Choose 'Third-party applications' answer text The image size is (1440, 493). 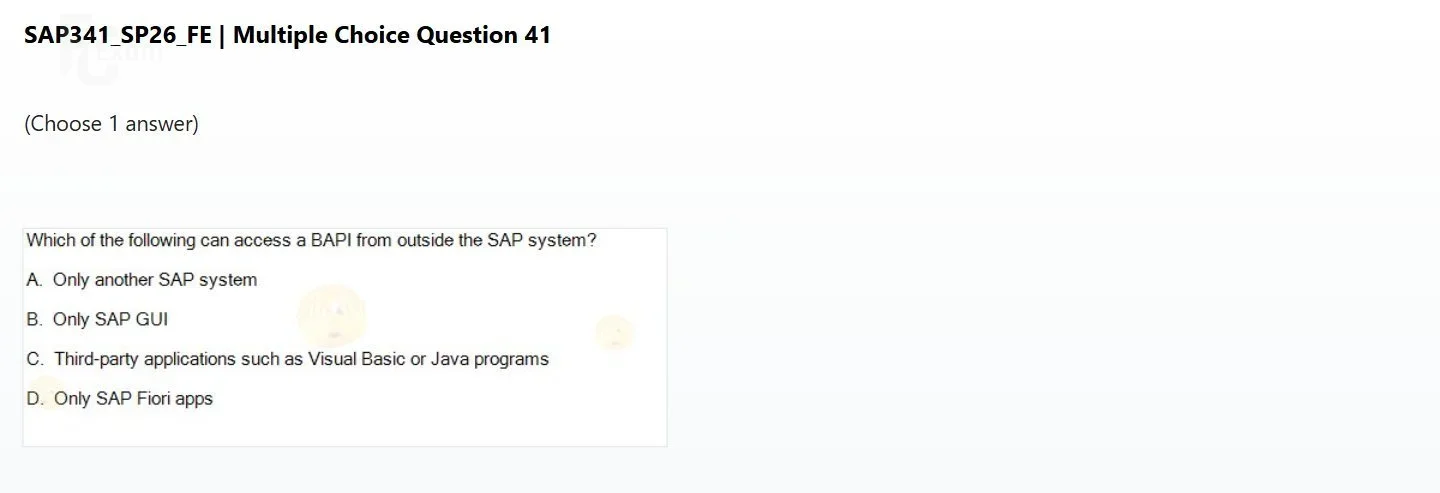301,359
